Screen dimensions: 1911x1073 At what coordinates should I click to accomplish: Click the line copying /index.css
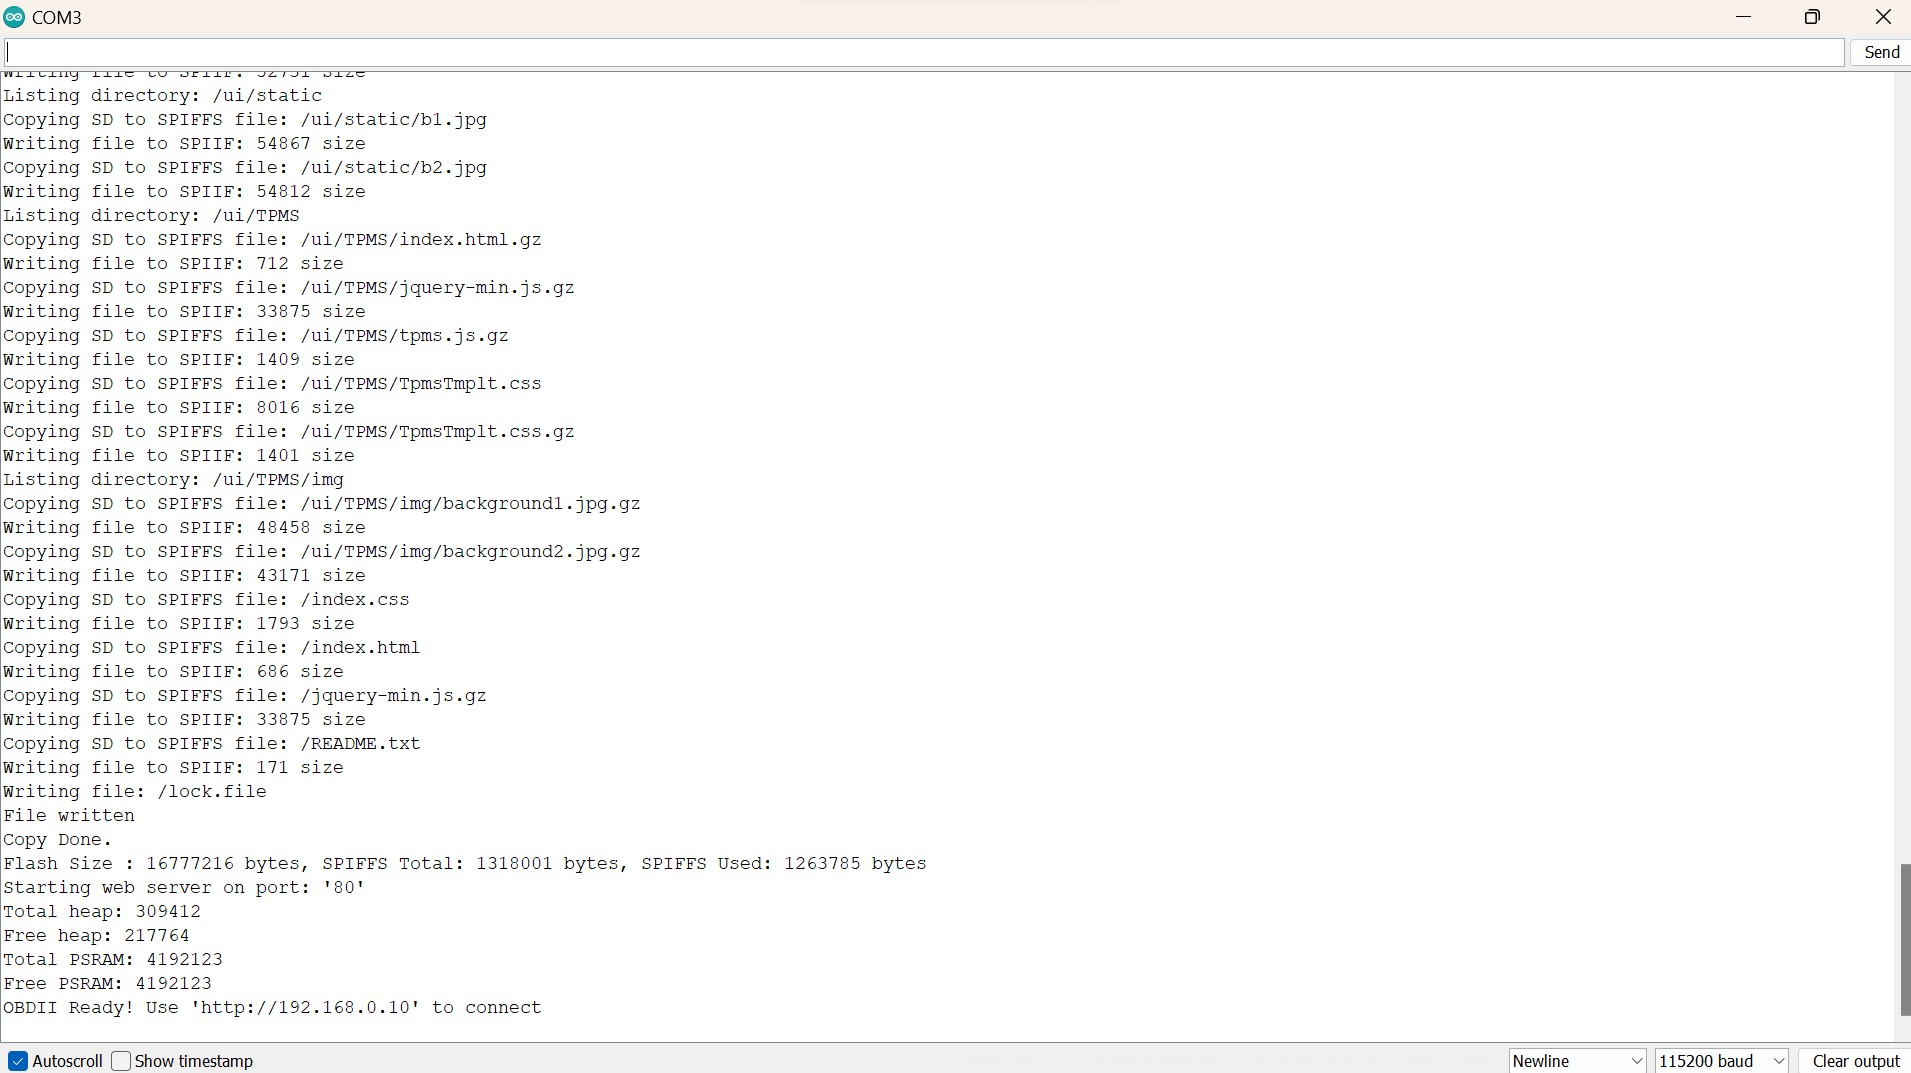206,600
